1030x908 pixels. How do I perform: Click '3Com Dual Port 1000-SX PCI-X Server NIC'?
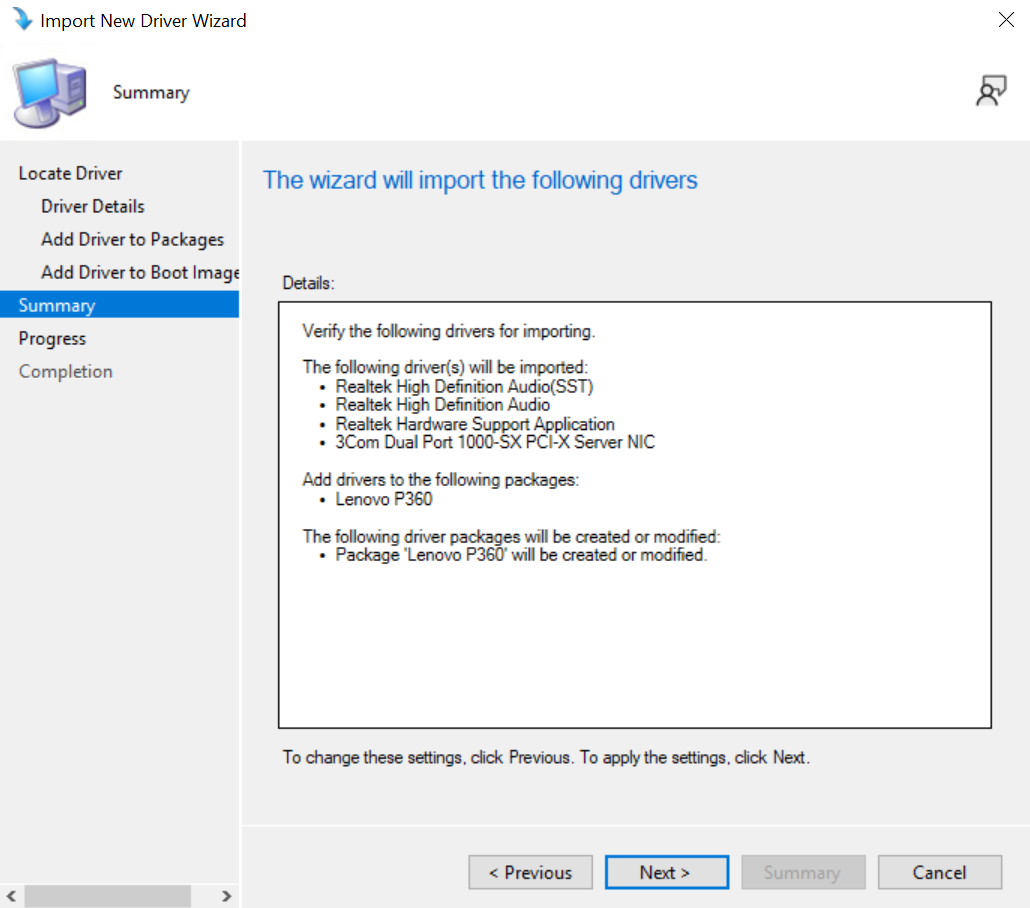coord(495,442)
